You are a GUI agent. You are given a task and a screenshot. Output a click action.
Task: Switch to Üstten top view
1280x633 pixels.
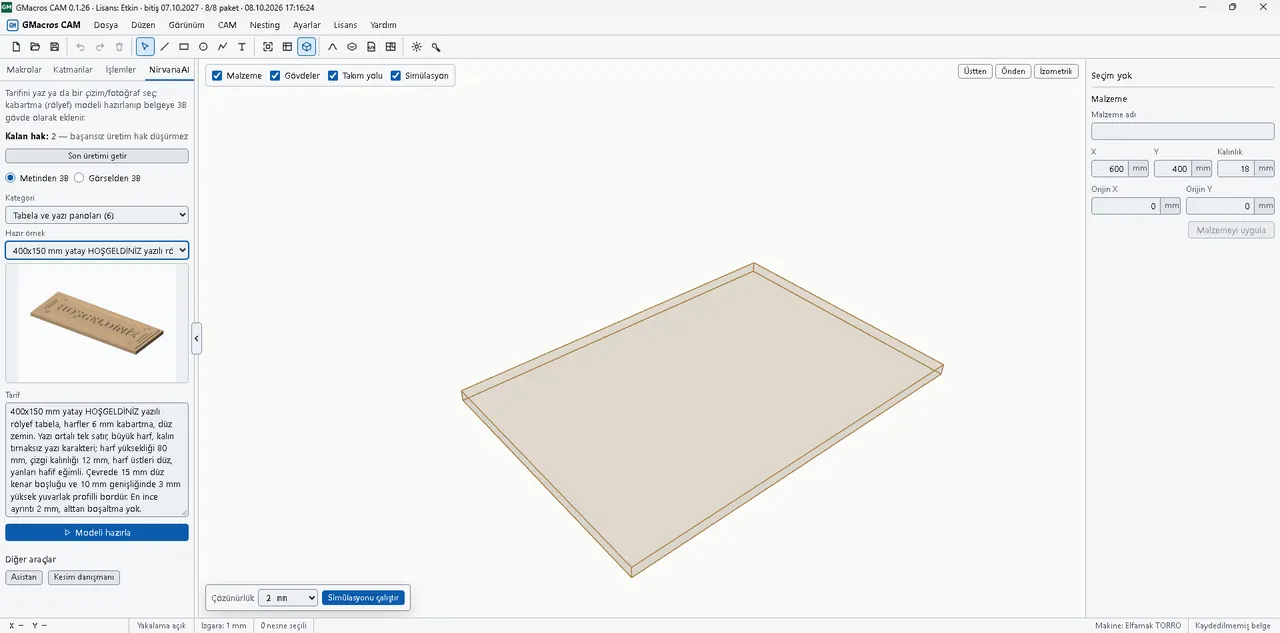pyautogui.click(x=975, y=71)
